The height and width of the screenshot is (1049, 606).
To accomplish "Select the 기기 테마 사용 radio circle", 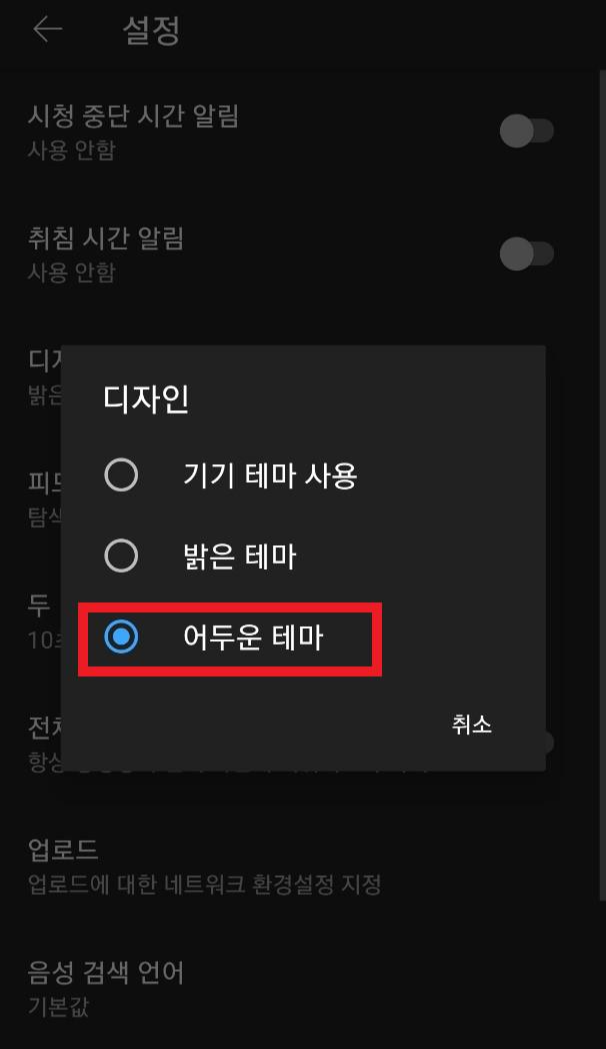I will point(121,476).
